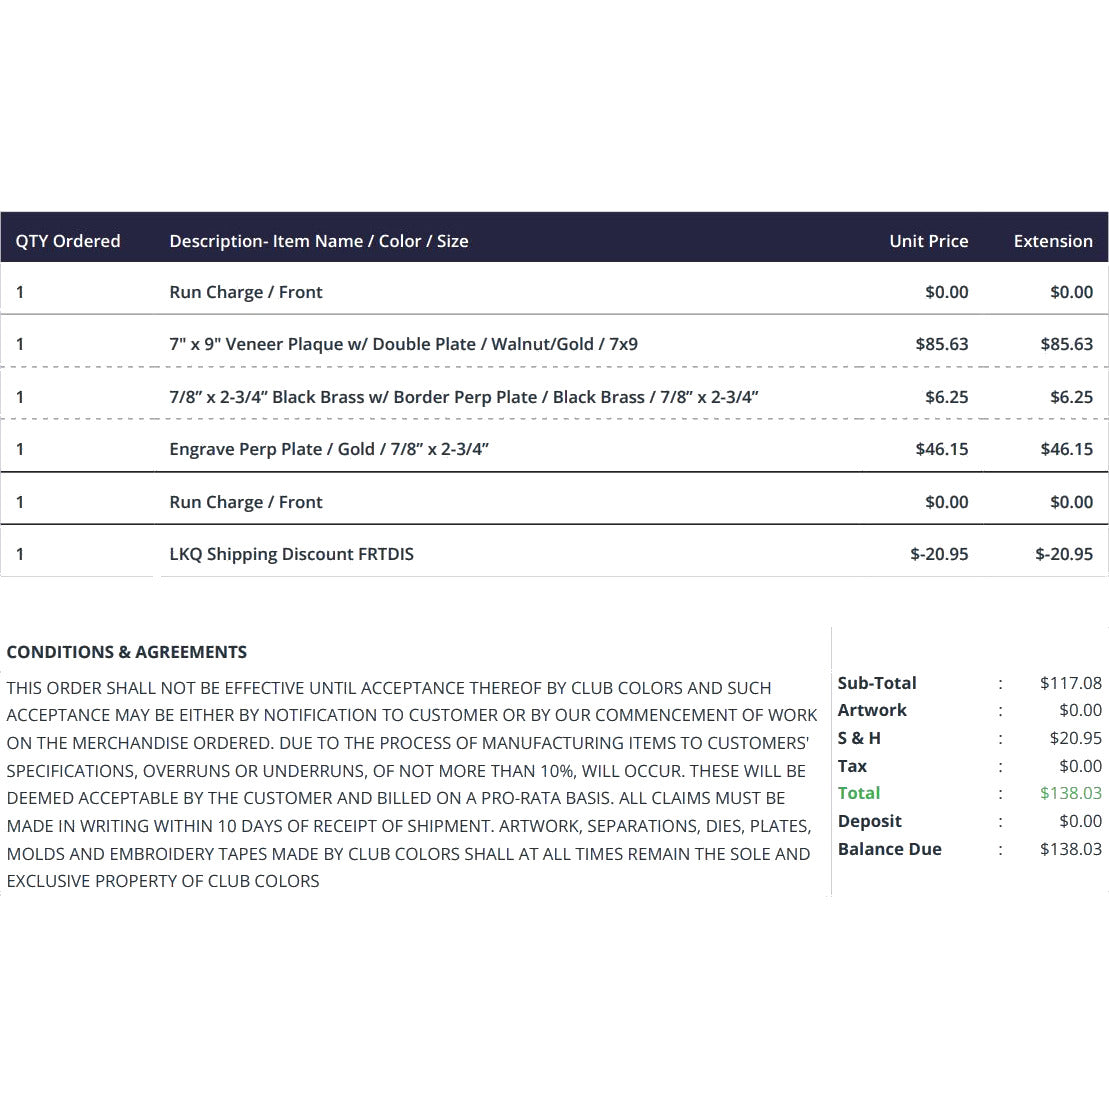Click the Black Brass Perp Plate item description
Image resolution: width=1109 pixels, height=1109 pixels.
coord(464,397)
